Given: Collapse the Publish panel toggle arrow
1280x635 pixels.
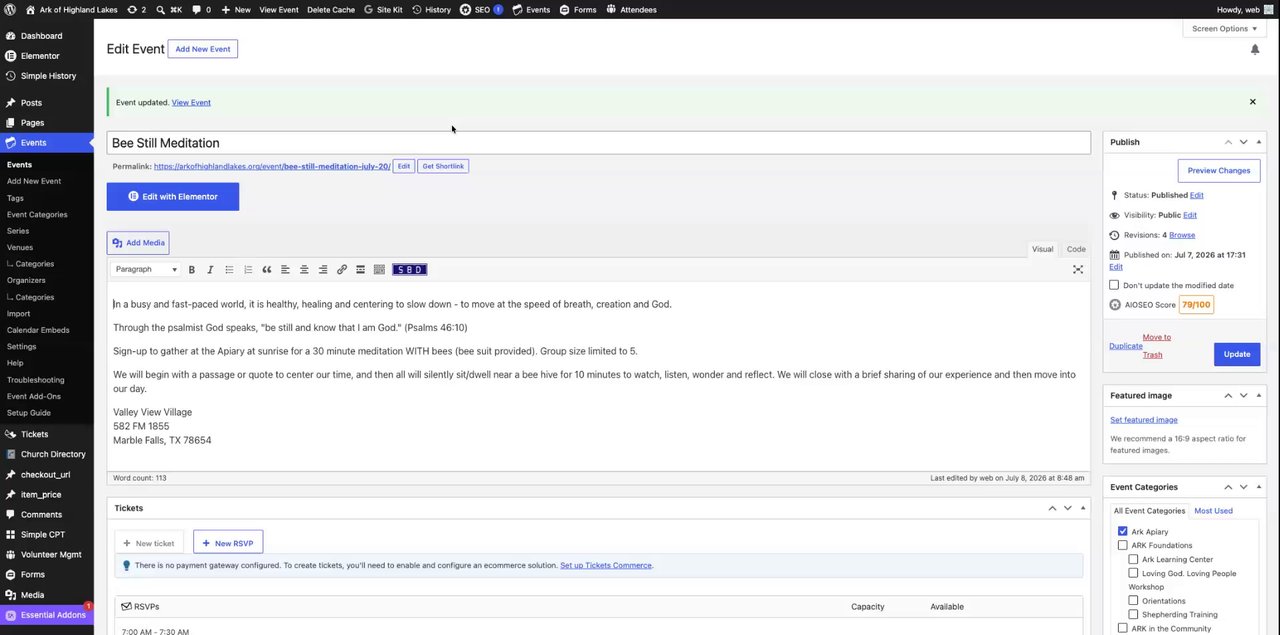Looking at the screenshot, I should [1259, 142].
